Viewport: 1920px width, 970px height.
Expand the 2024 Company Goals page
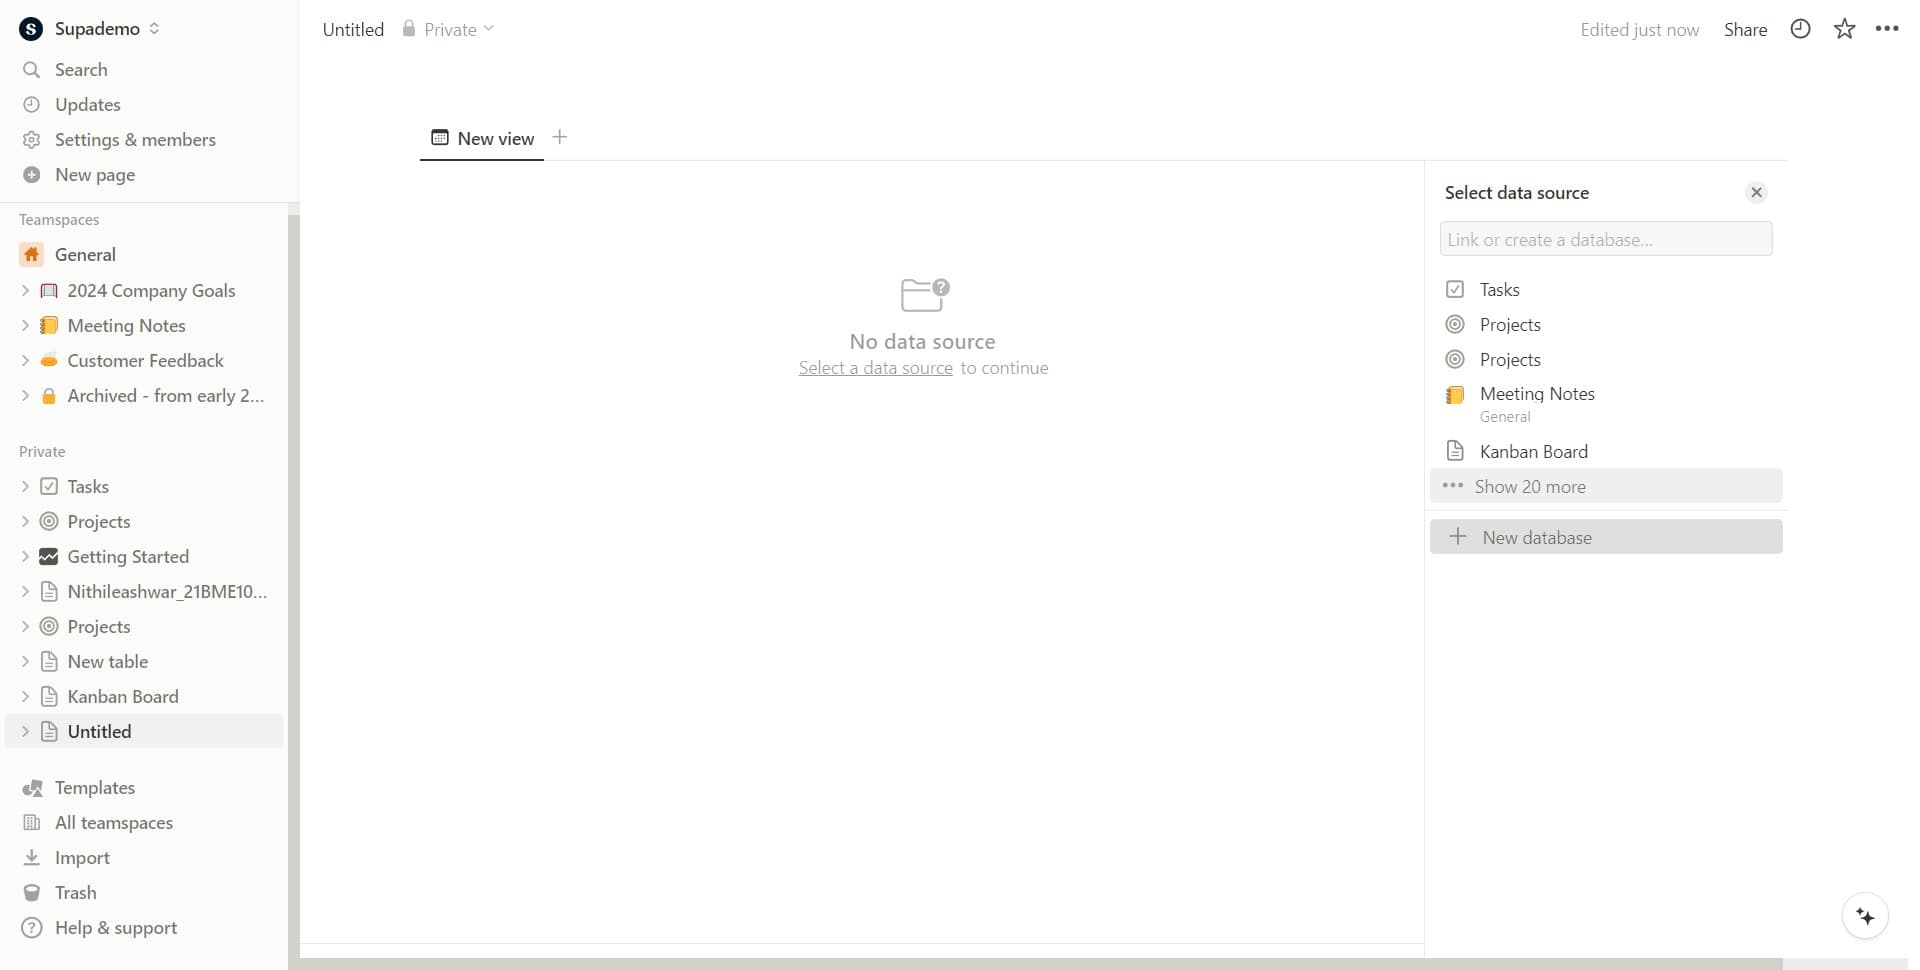point(25,290)
